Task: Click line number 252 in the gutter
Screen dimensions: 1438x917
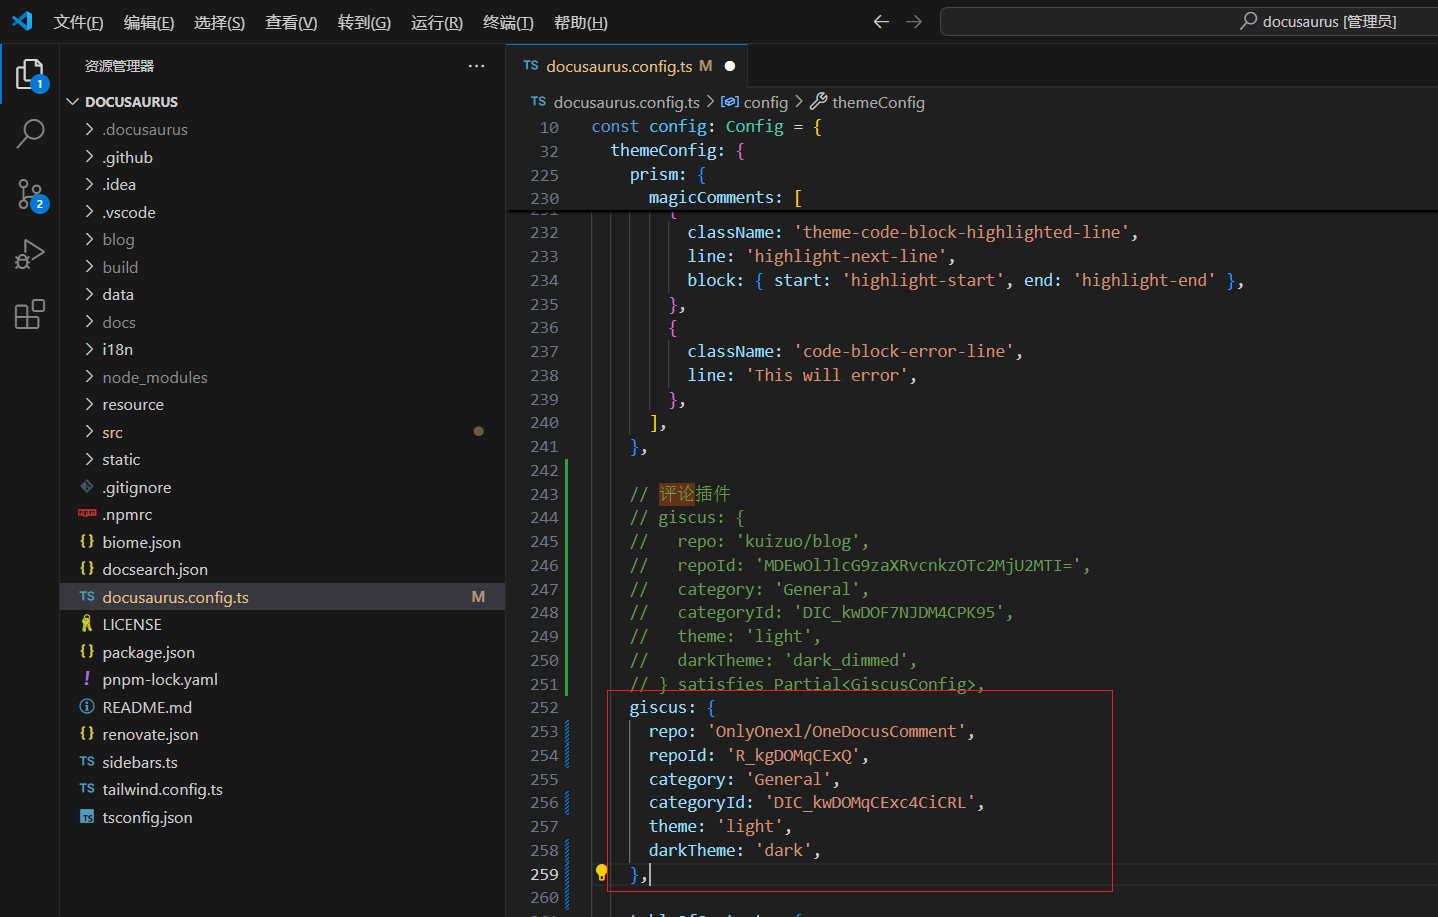Action: point(544,707)
